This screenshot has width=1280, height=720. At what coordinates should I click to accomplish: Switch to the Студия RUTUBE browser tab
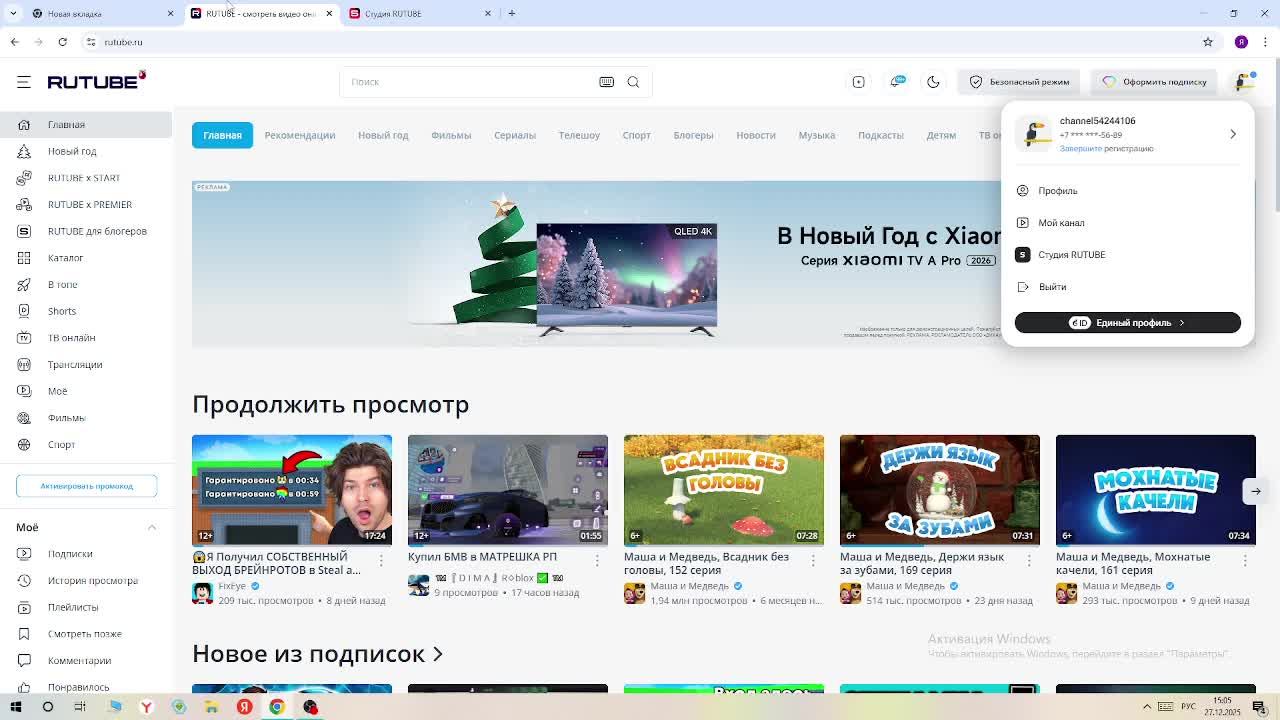pyautogui.click(x=420, y=13)
